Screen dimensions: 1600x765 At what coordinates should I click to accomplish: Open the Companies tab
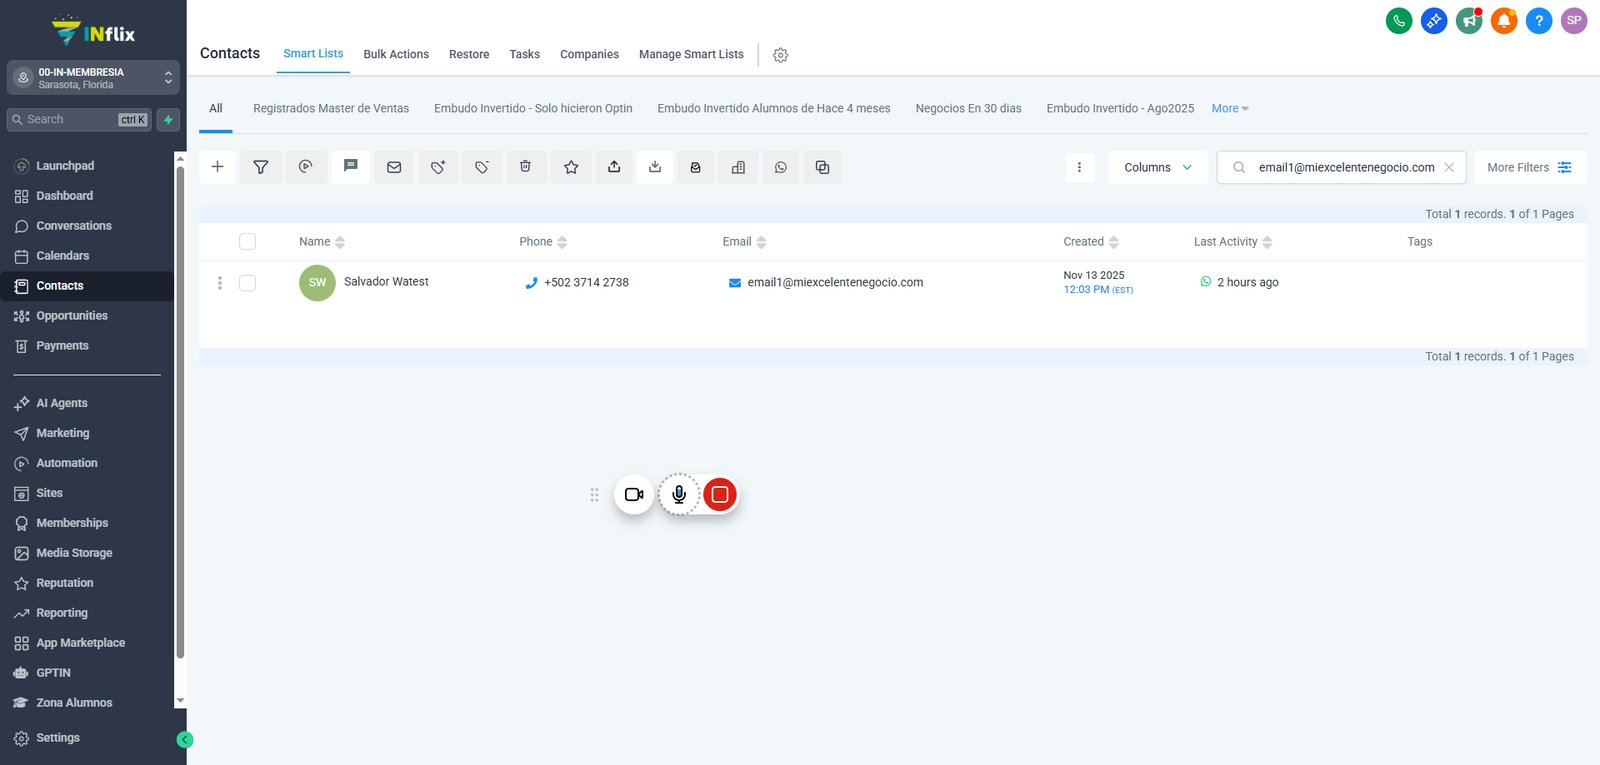[589, 54]
